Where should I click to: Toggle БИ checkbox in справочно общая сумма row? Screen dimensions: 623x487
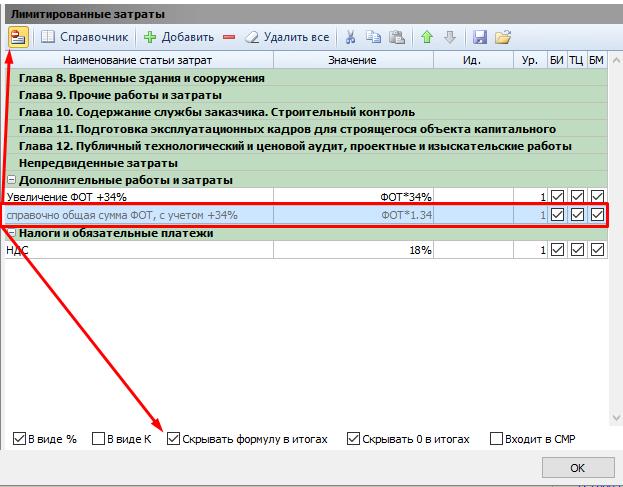(x=557, y=215)
